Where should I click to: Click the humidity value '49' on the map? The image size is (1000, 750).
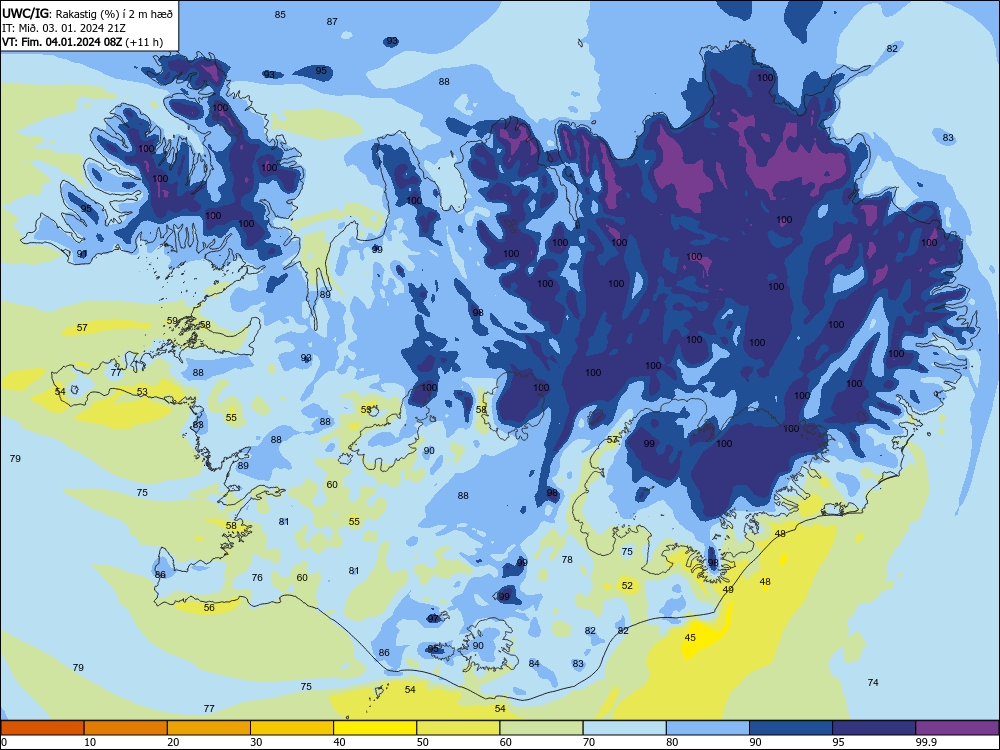pyautogui.click(x=728, y=589)
